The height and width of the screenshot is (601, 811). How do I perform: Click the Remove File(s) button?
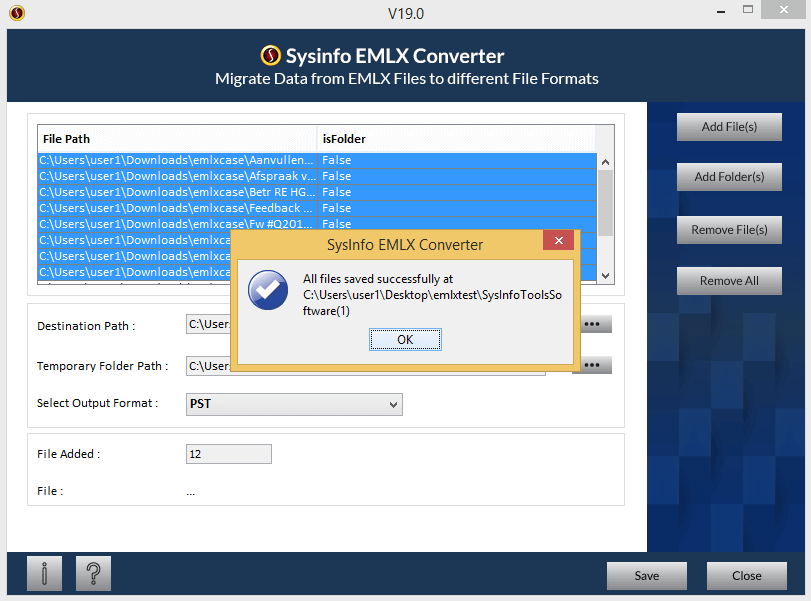click(x=729, y=230)
